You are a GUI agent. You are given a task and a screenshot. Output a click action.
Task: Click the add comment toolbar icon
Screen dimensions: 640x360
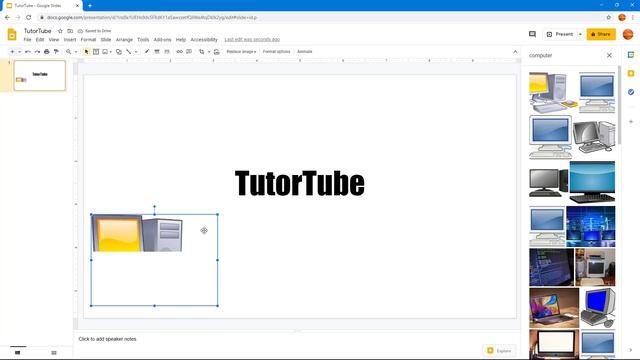tap(189, 52)
